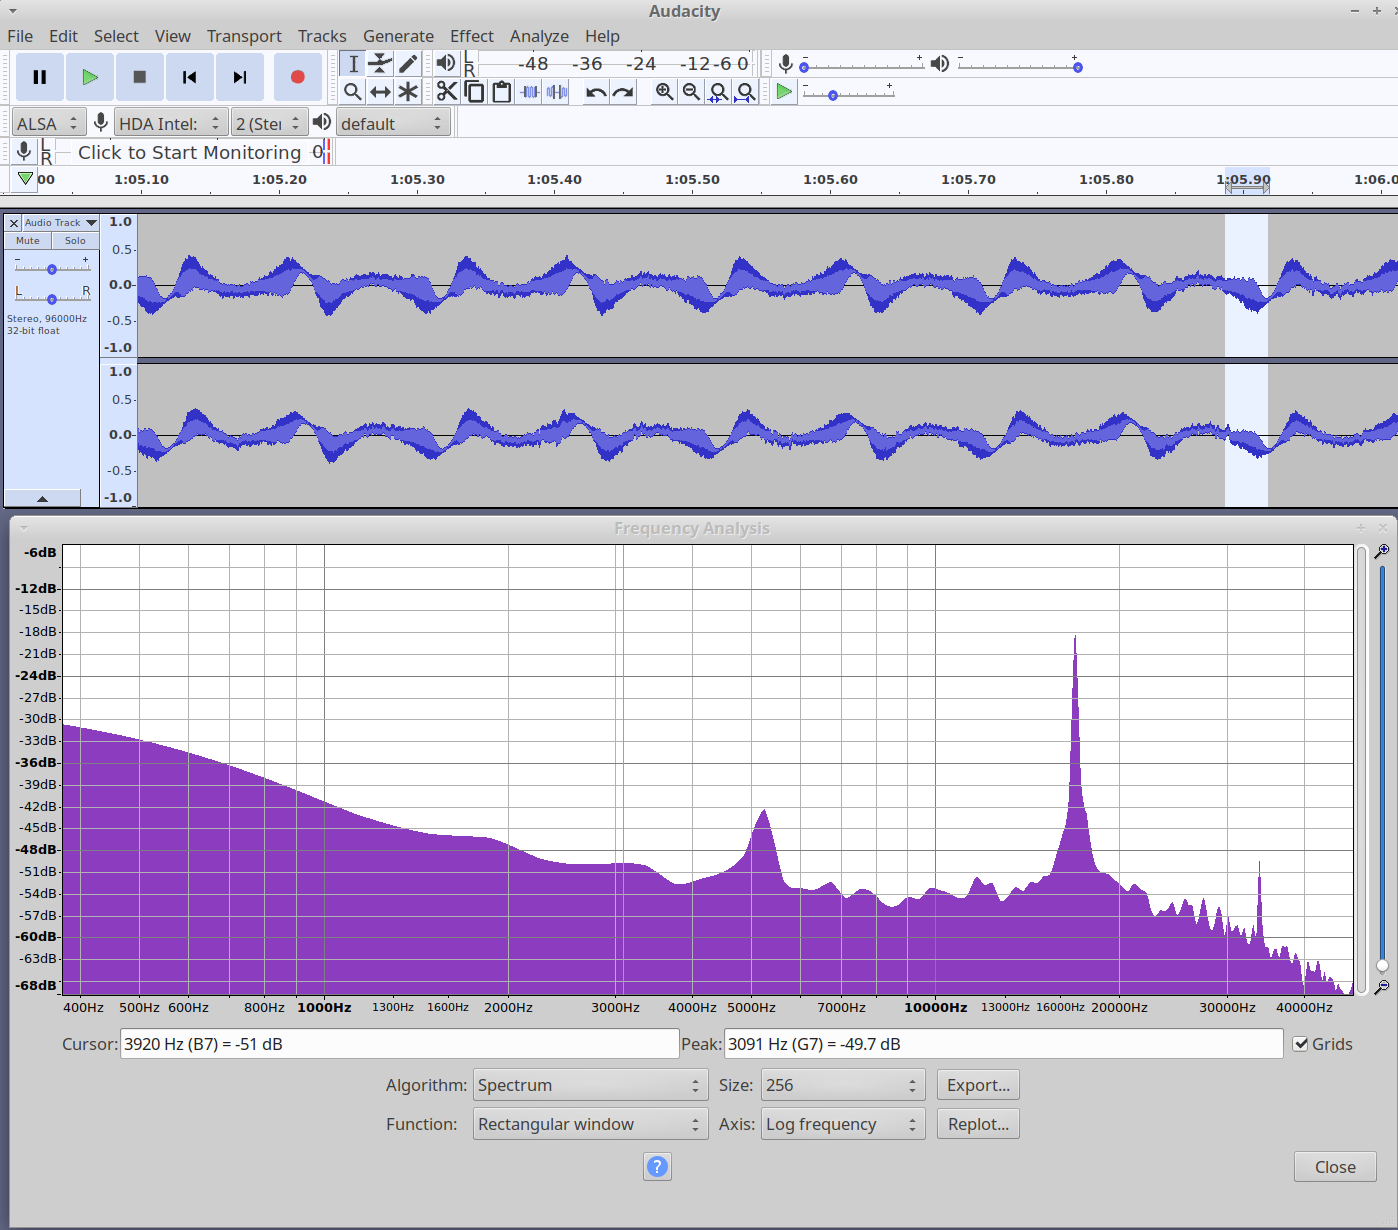Solo the audio track

[x=75, y=241]
